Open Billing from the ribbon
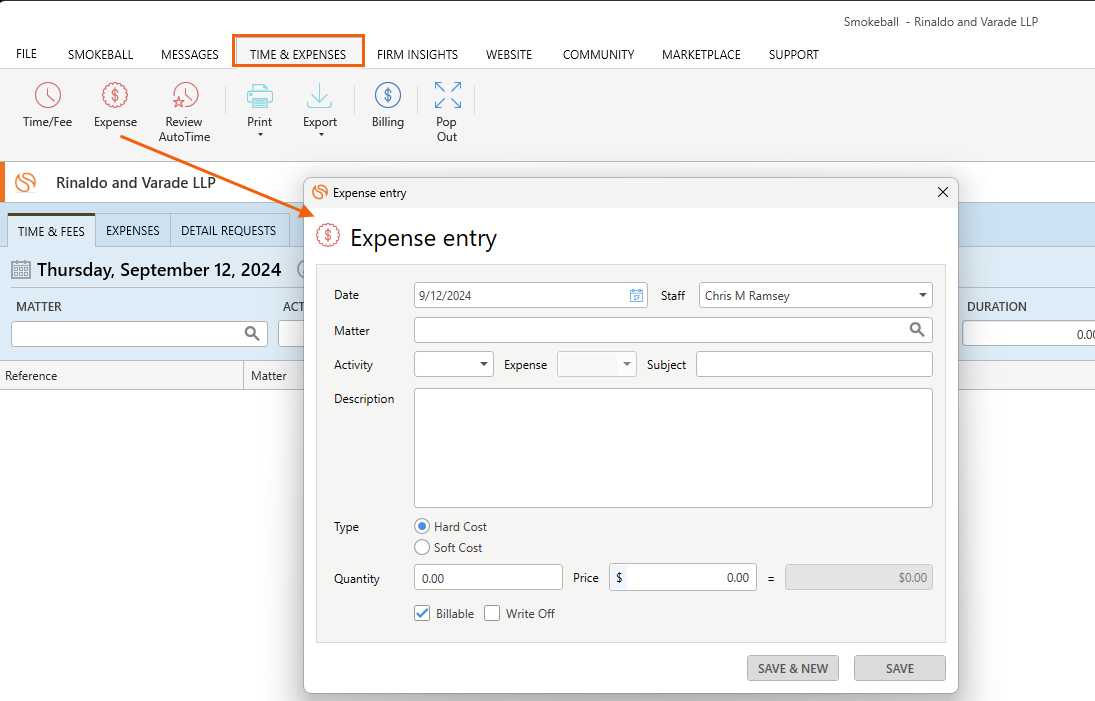1095x701 pixels. 388,105
